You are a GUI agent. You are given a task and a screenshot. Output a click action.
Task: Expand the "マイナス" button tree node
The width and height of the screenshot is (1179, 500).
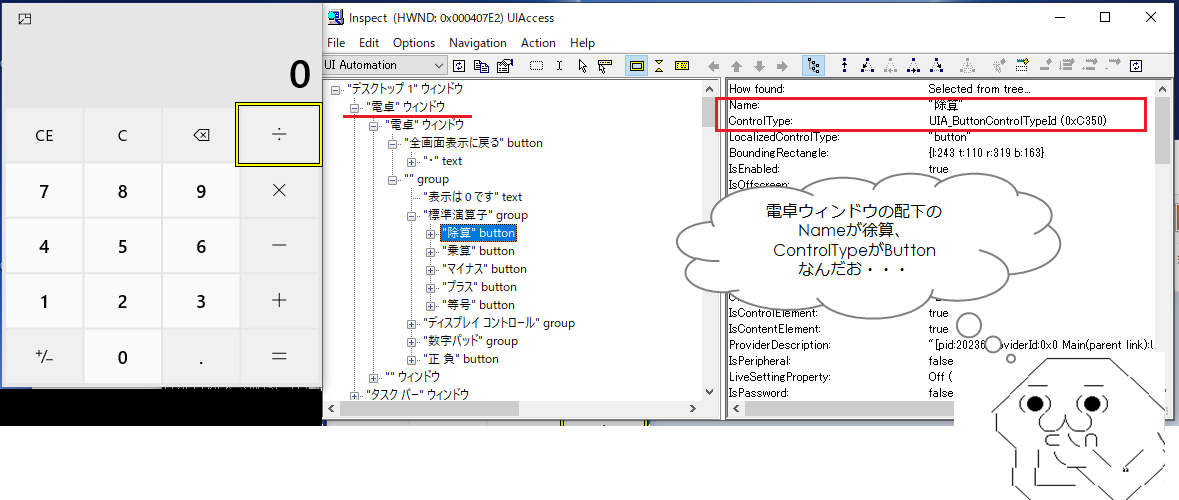tap(430, 270)
